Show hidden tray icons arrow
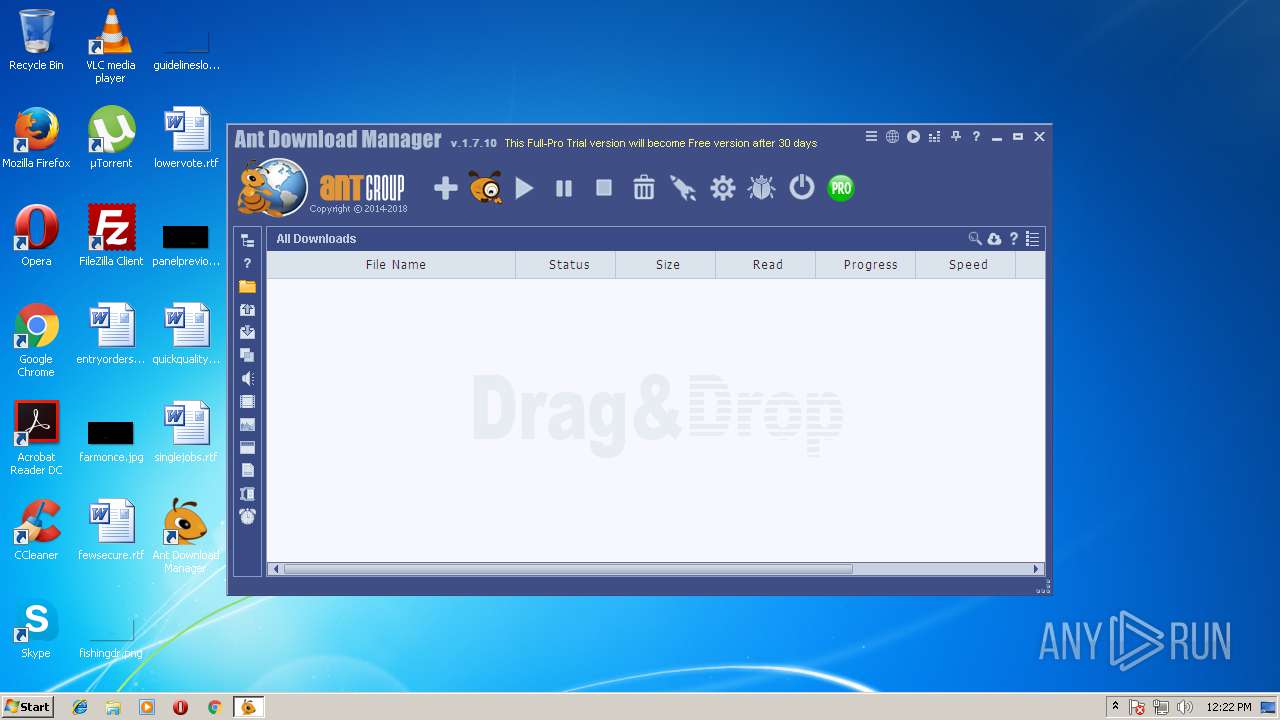 1115,706
